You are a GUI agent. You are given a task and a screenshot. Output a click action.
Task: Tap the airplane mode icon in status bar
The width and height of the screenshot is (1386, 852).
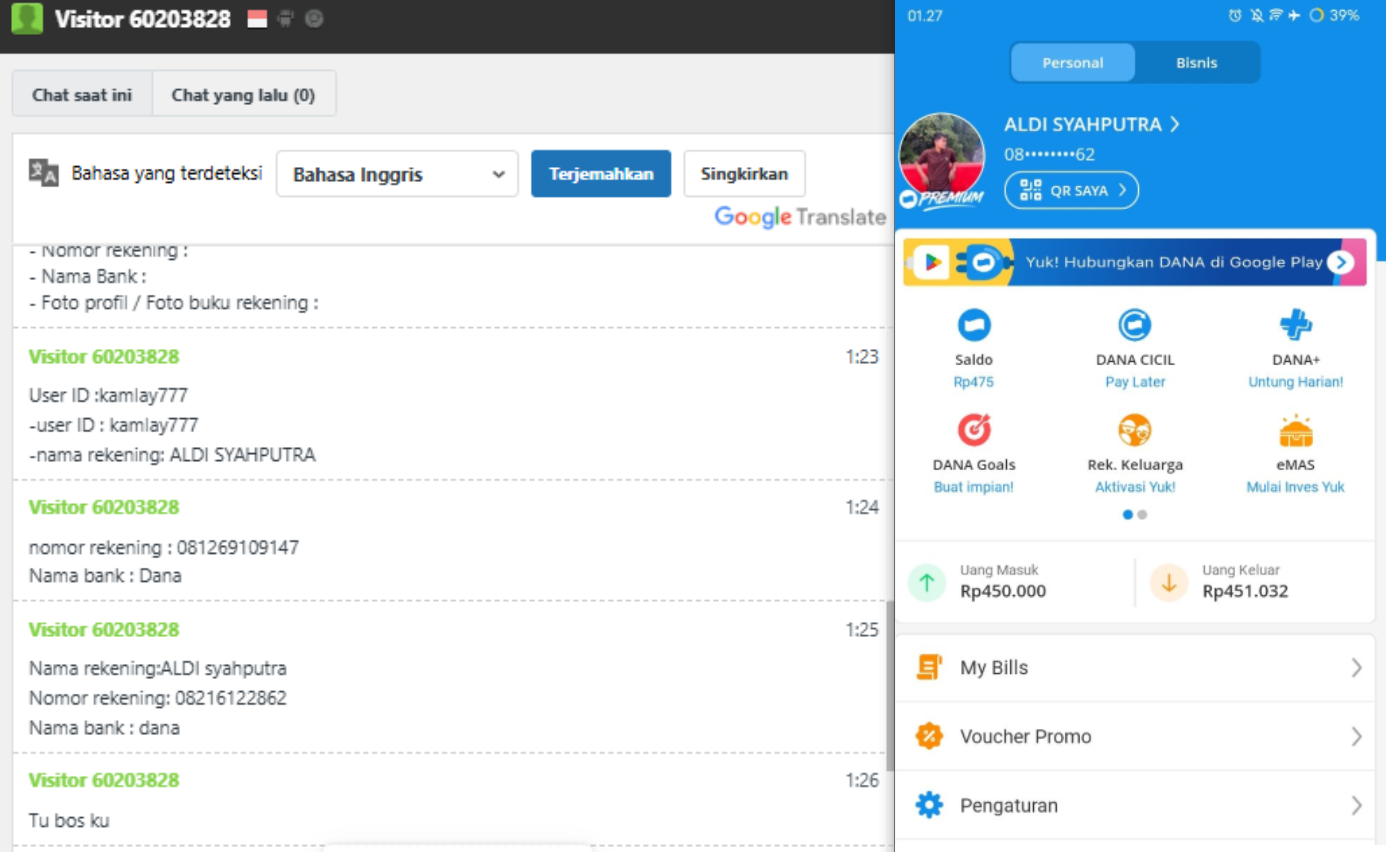pyautogui.click(x=1295, y=15)
